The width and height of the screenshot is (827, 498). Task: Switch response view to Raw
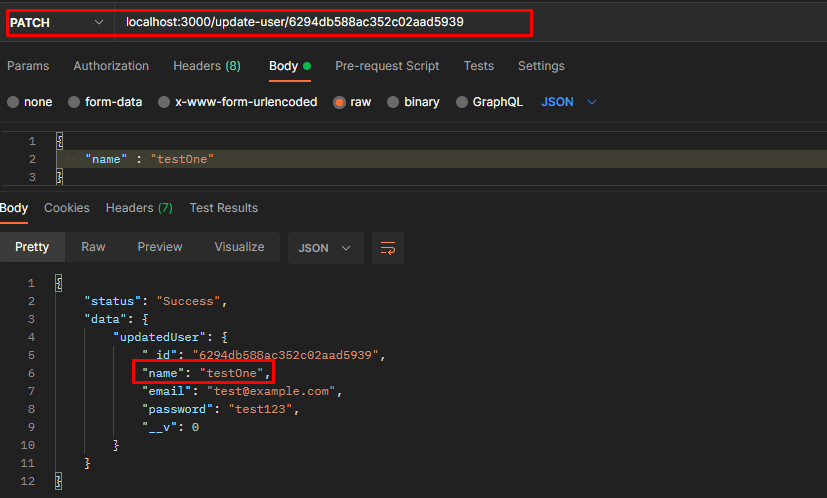[x=93, y=247]
